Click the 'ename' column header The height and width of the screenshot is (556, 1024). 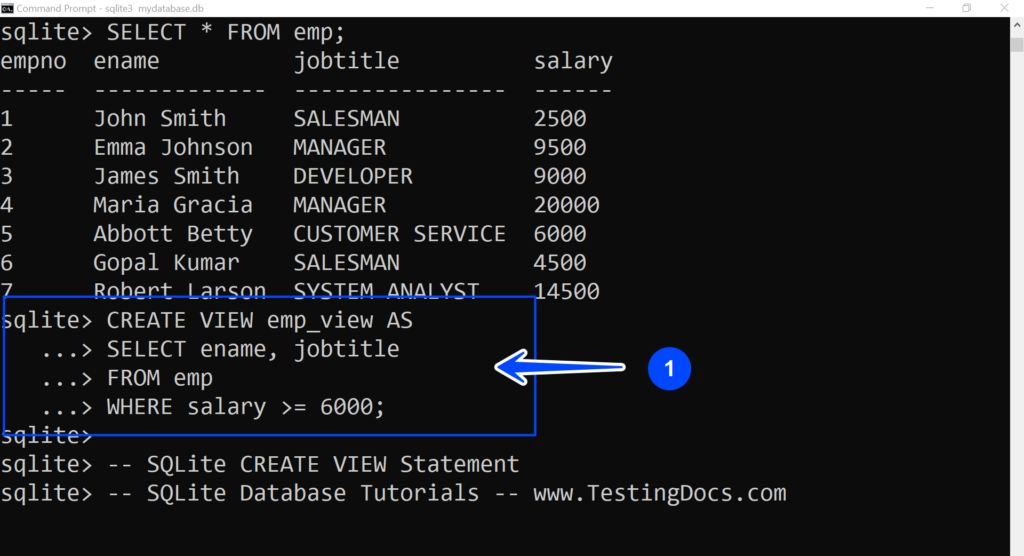pos(126,61)
